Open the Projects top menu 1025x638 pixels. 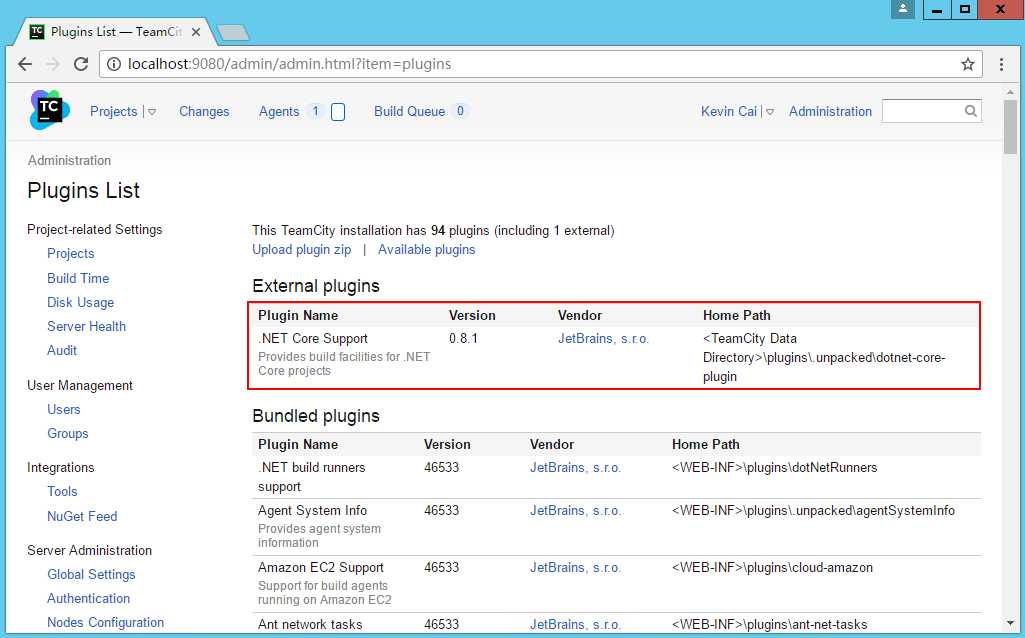(x=114, y=112)
